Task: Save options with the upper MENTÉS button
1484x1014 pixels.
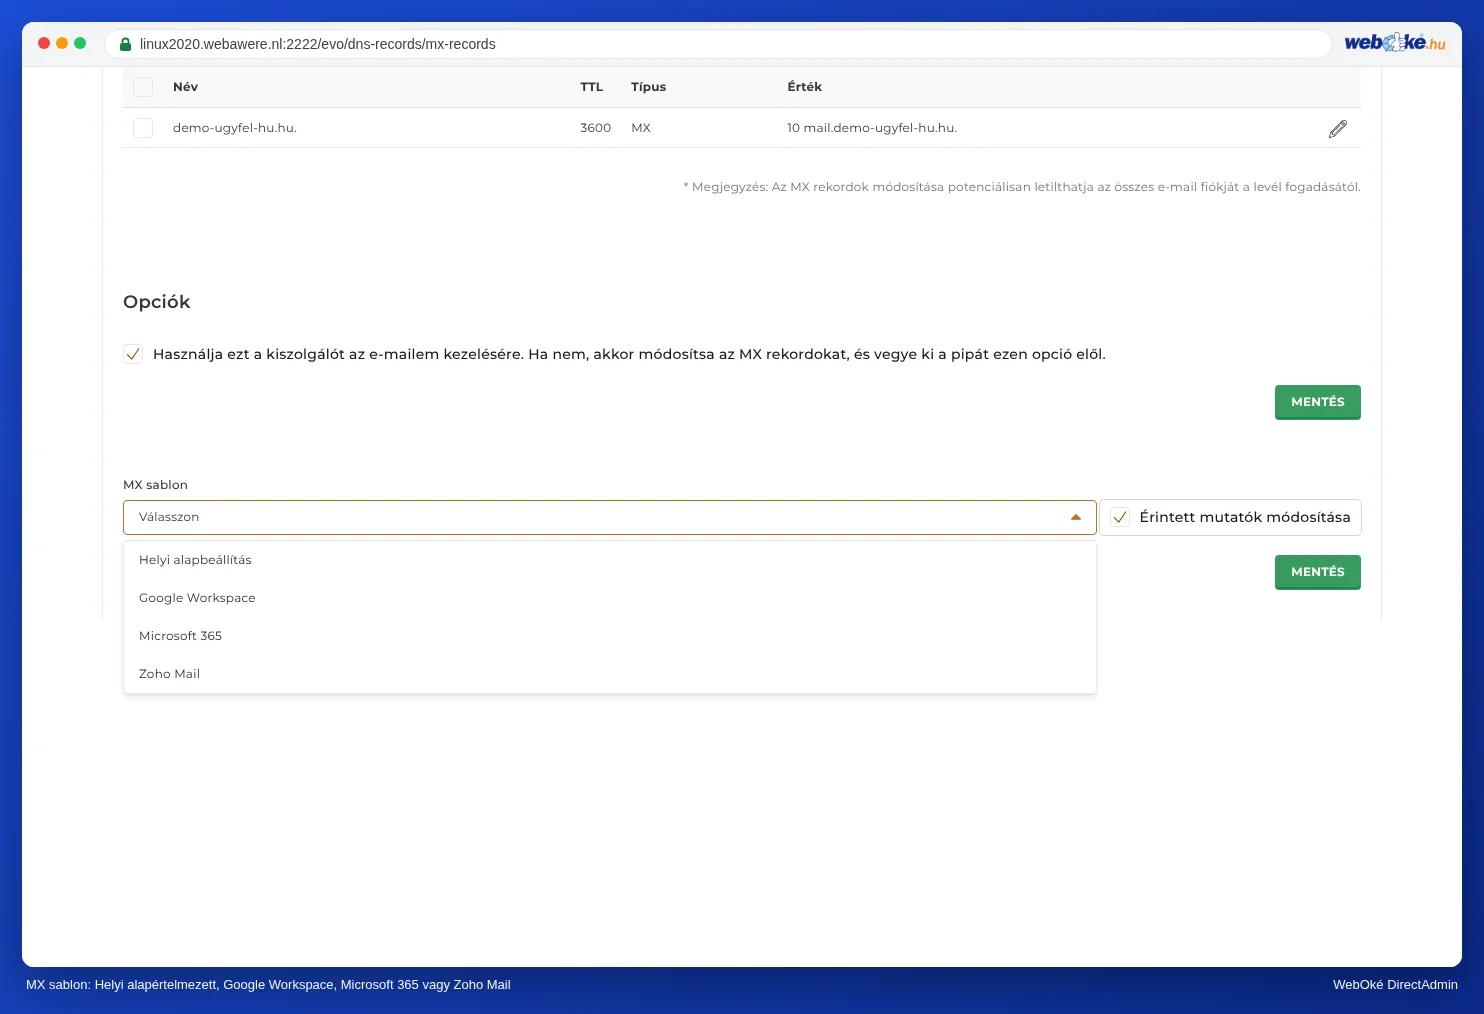Action: (1318, 402)
